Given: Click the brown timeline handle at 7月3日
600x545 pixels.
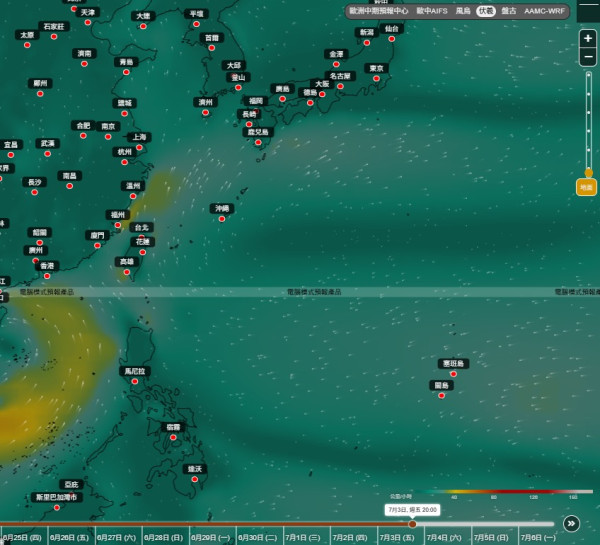Looking at the screenshot, I should (x=412, y=524).
